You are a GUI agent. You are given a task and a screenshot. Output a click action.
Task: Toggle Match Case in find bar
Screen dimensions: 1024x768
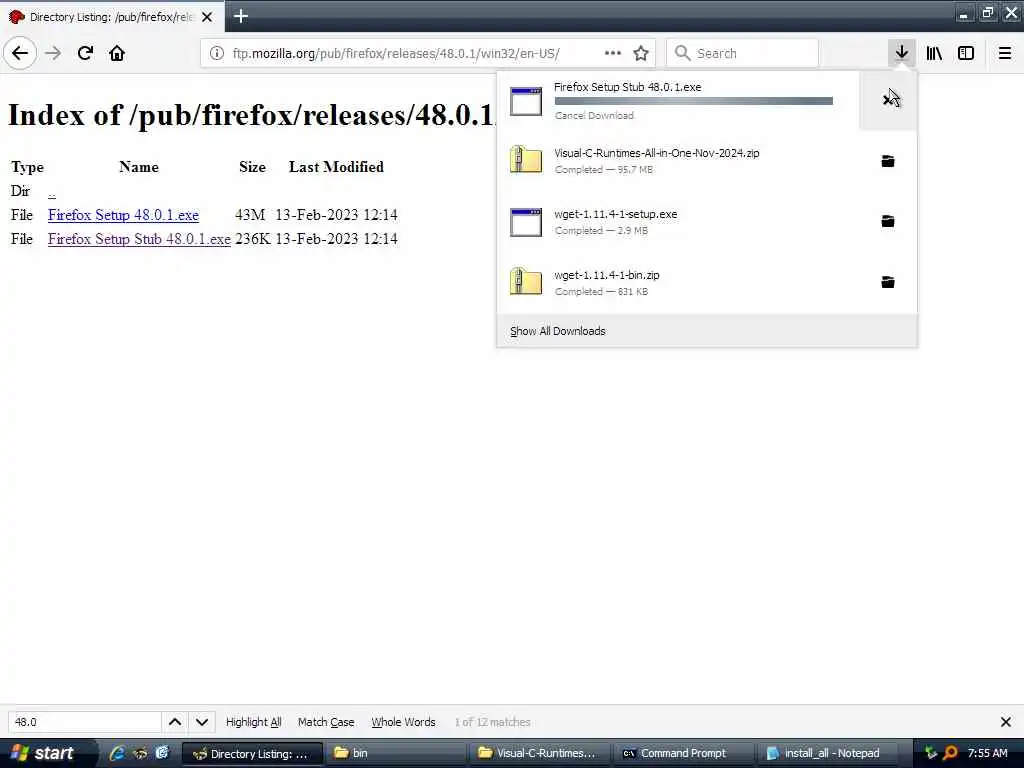326,722
